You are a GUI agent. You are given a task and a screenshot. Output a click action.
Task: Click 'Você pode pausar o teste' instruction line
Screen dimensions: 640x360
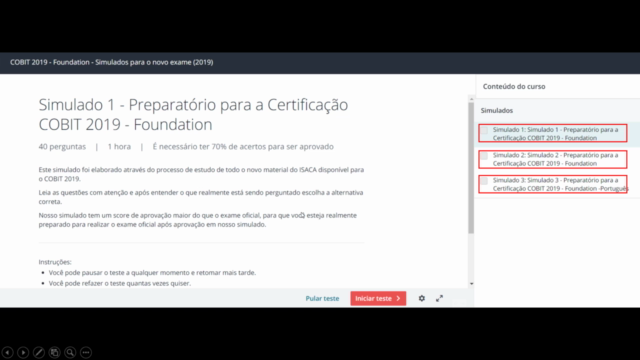point(152,273)
